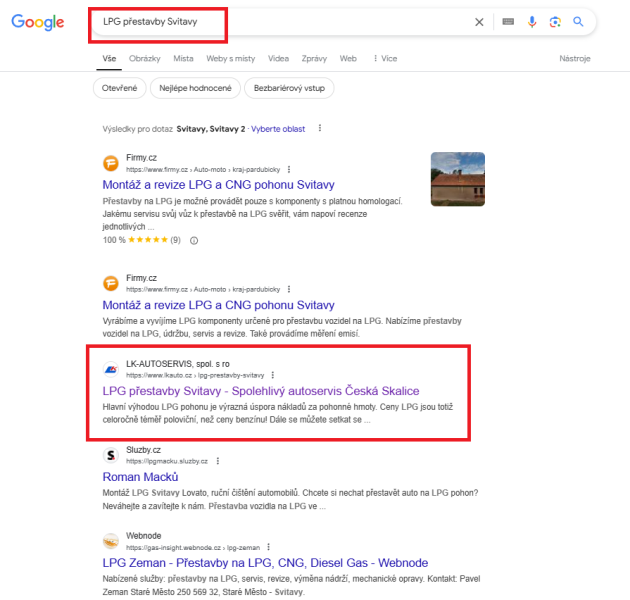Open the Web tab

[348, 59]
